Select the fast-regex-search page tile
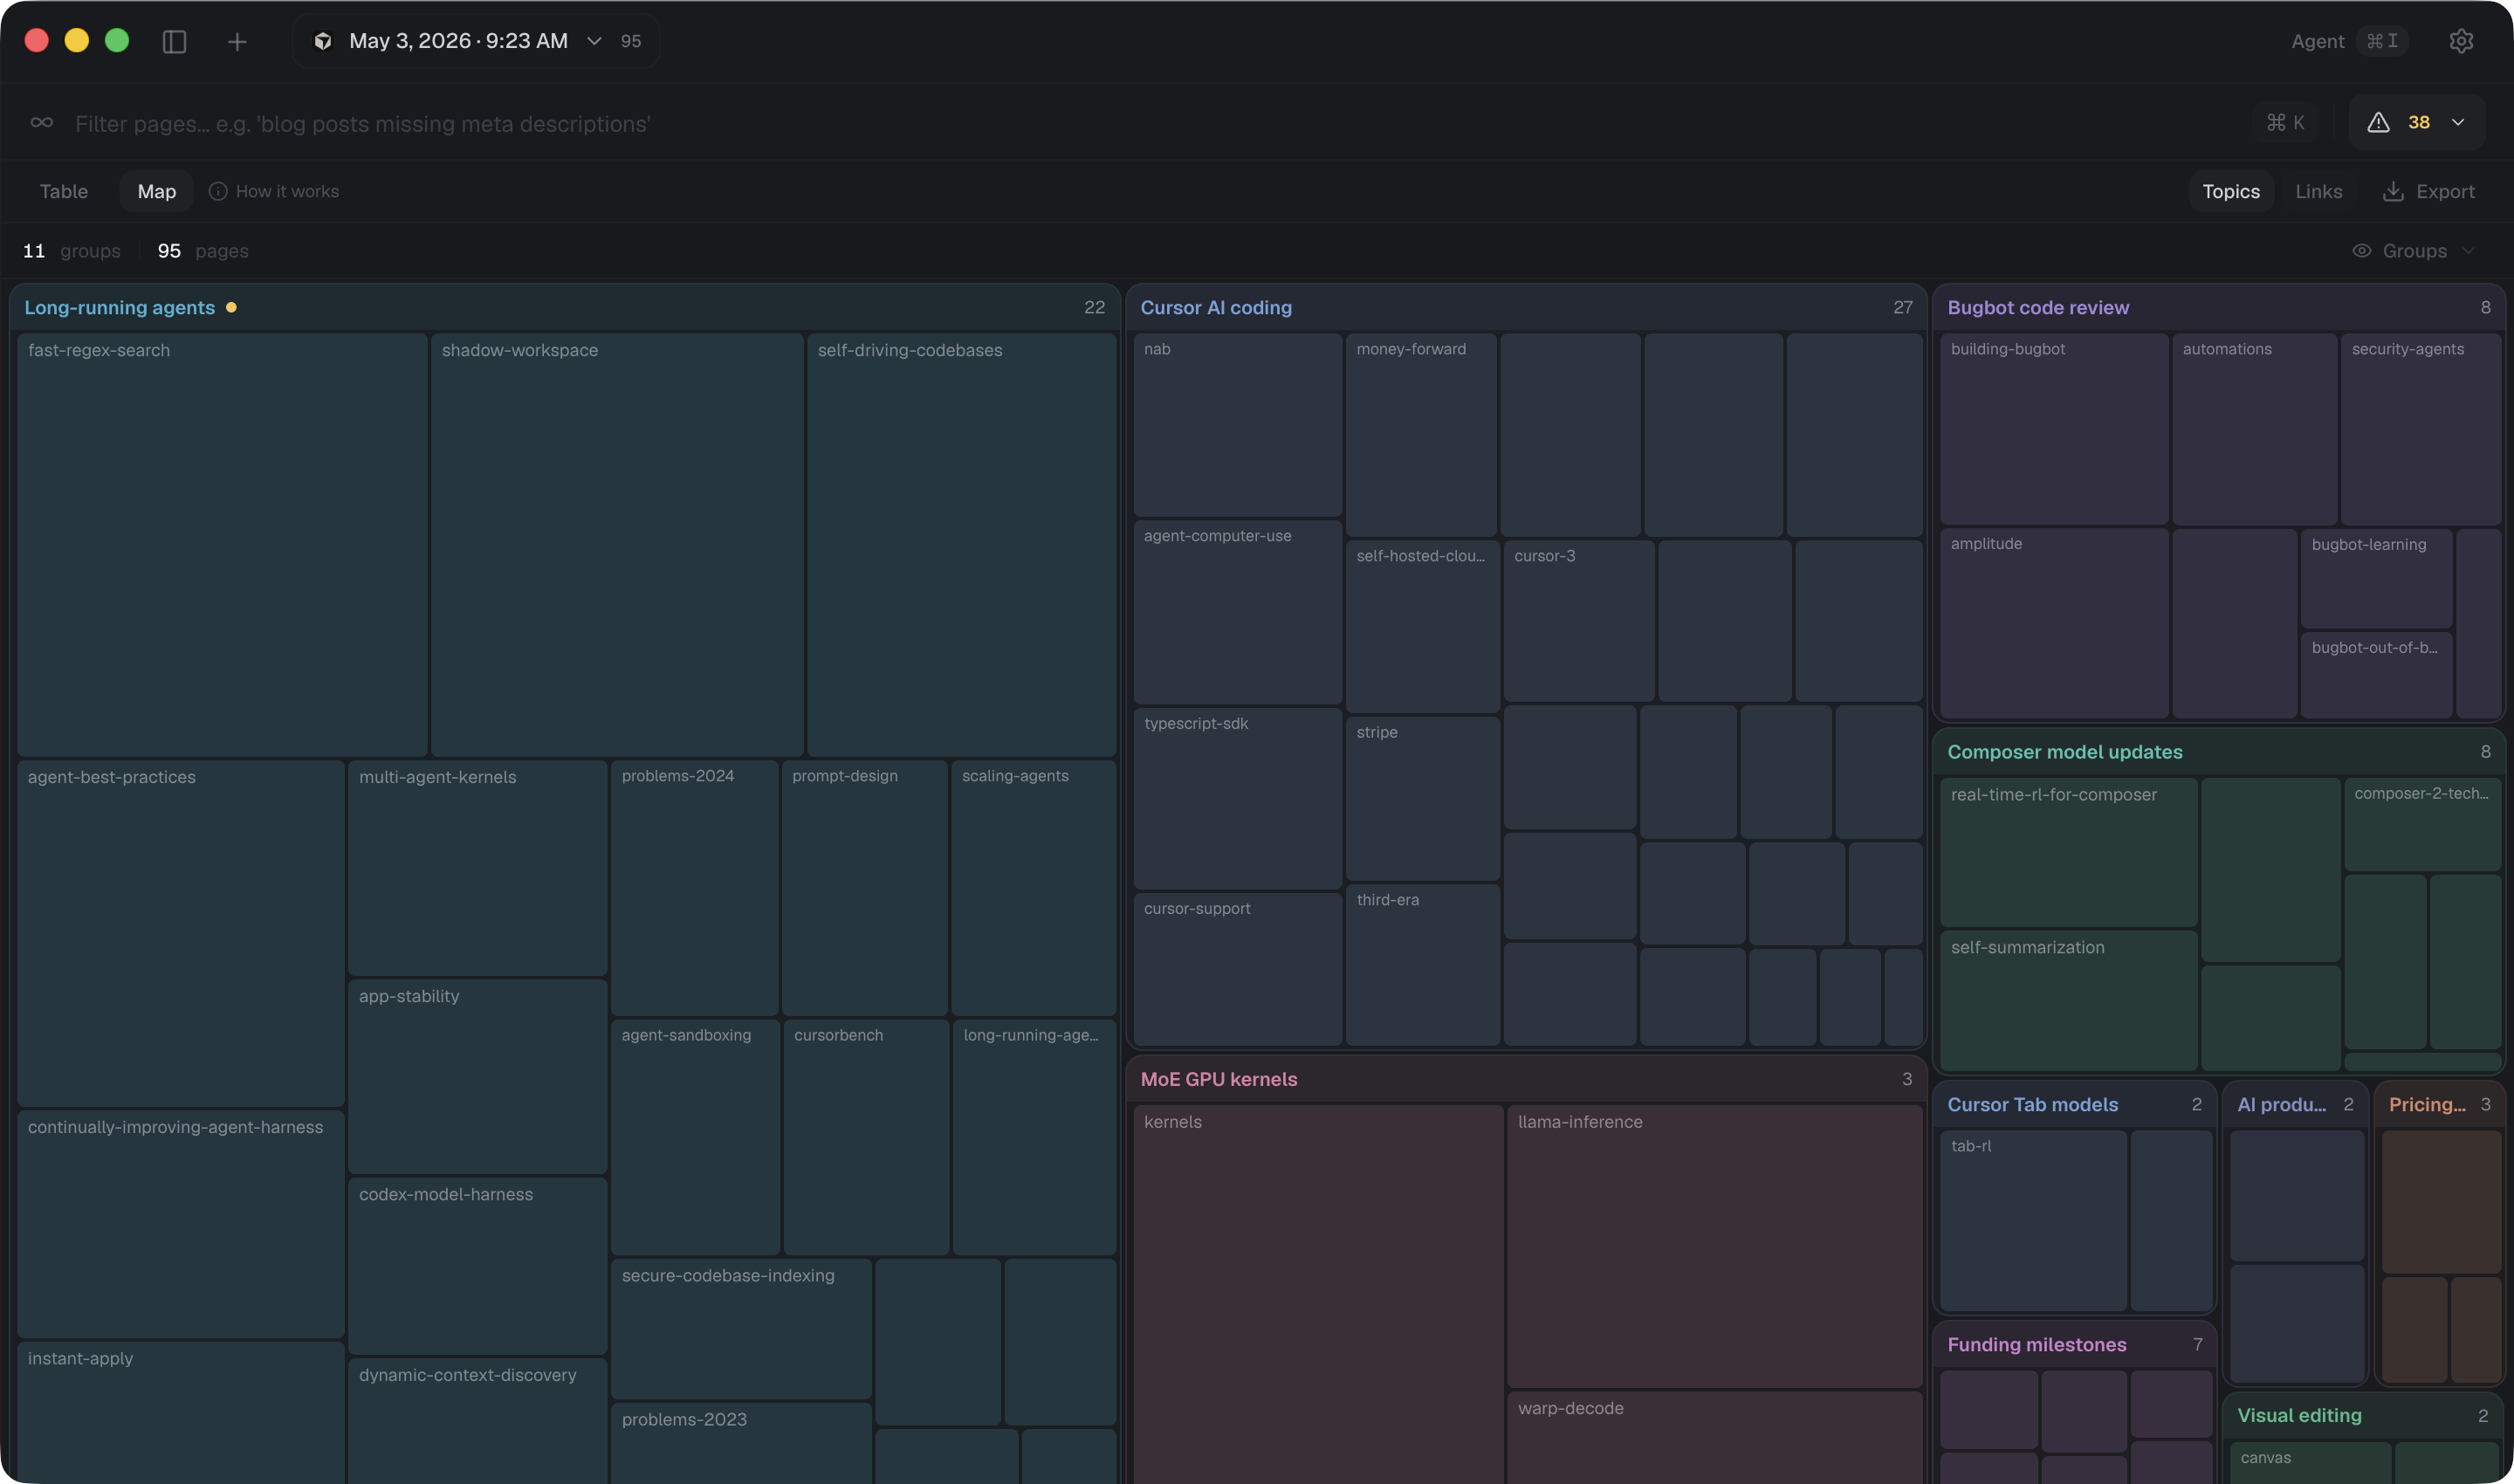Image resolution: width=2514 pixels, height=1484 pixels. (x=222, y=544)
